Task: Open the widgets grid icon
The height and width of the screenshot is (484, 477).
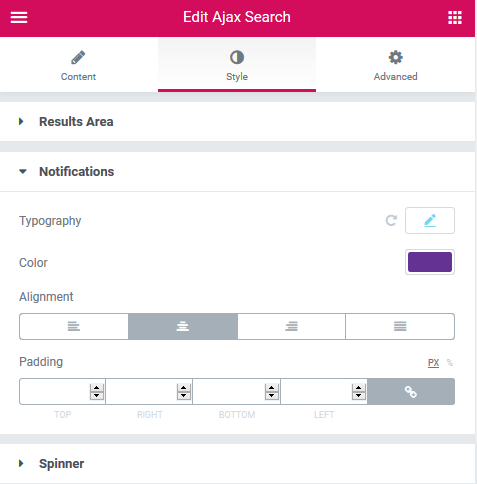Action: coord(455,17)
